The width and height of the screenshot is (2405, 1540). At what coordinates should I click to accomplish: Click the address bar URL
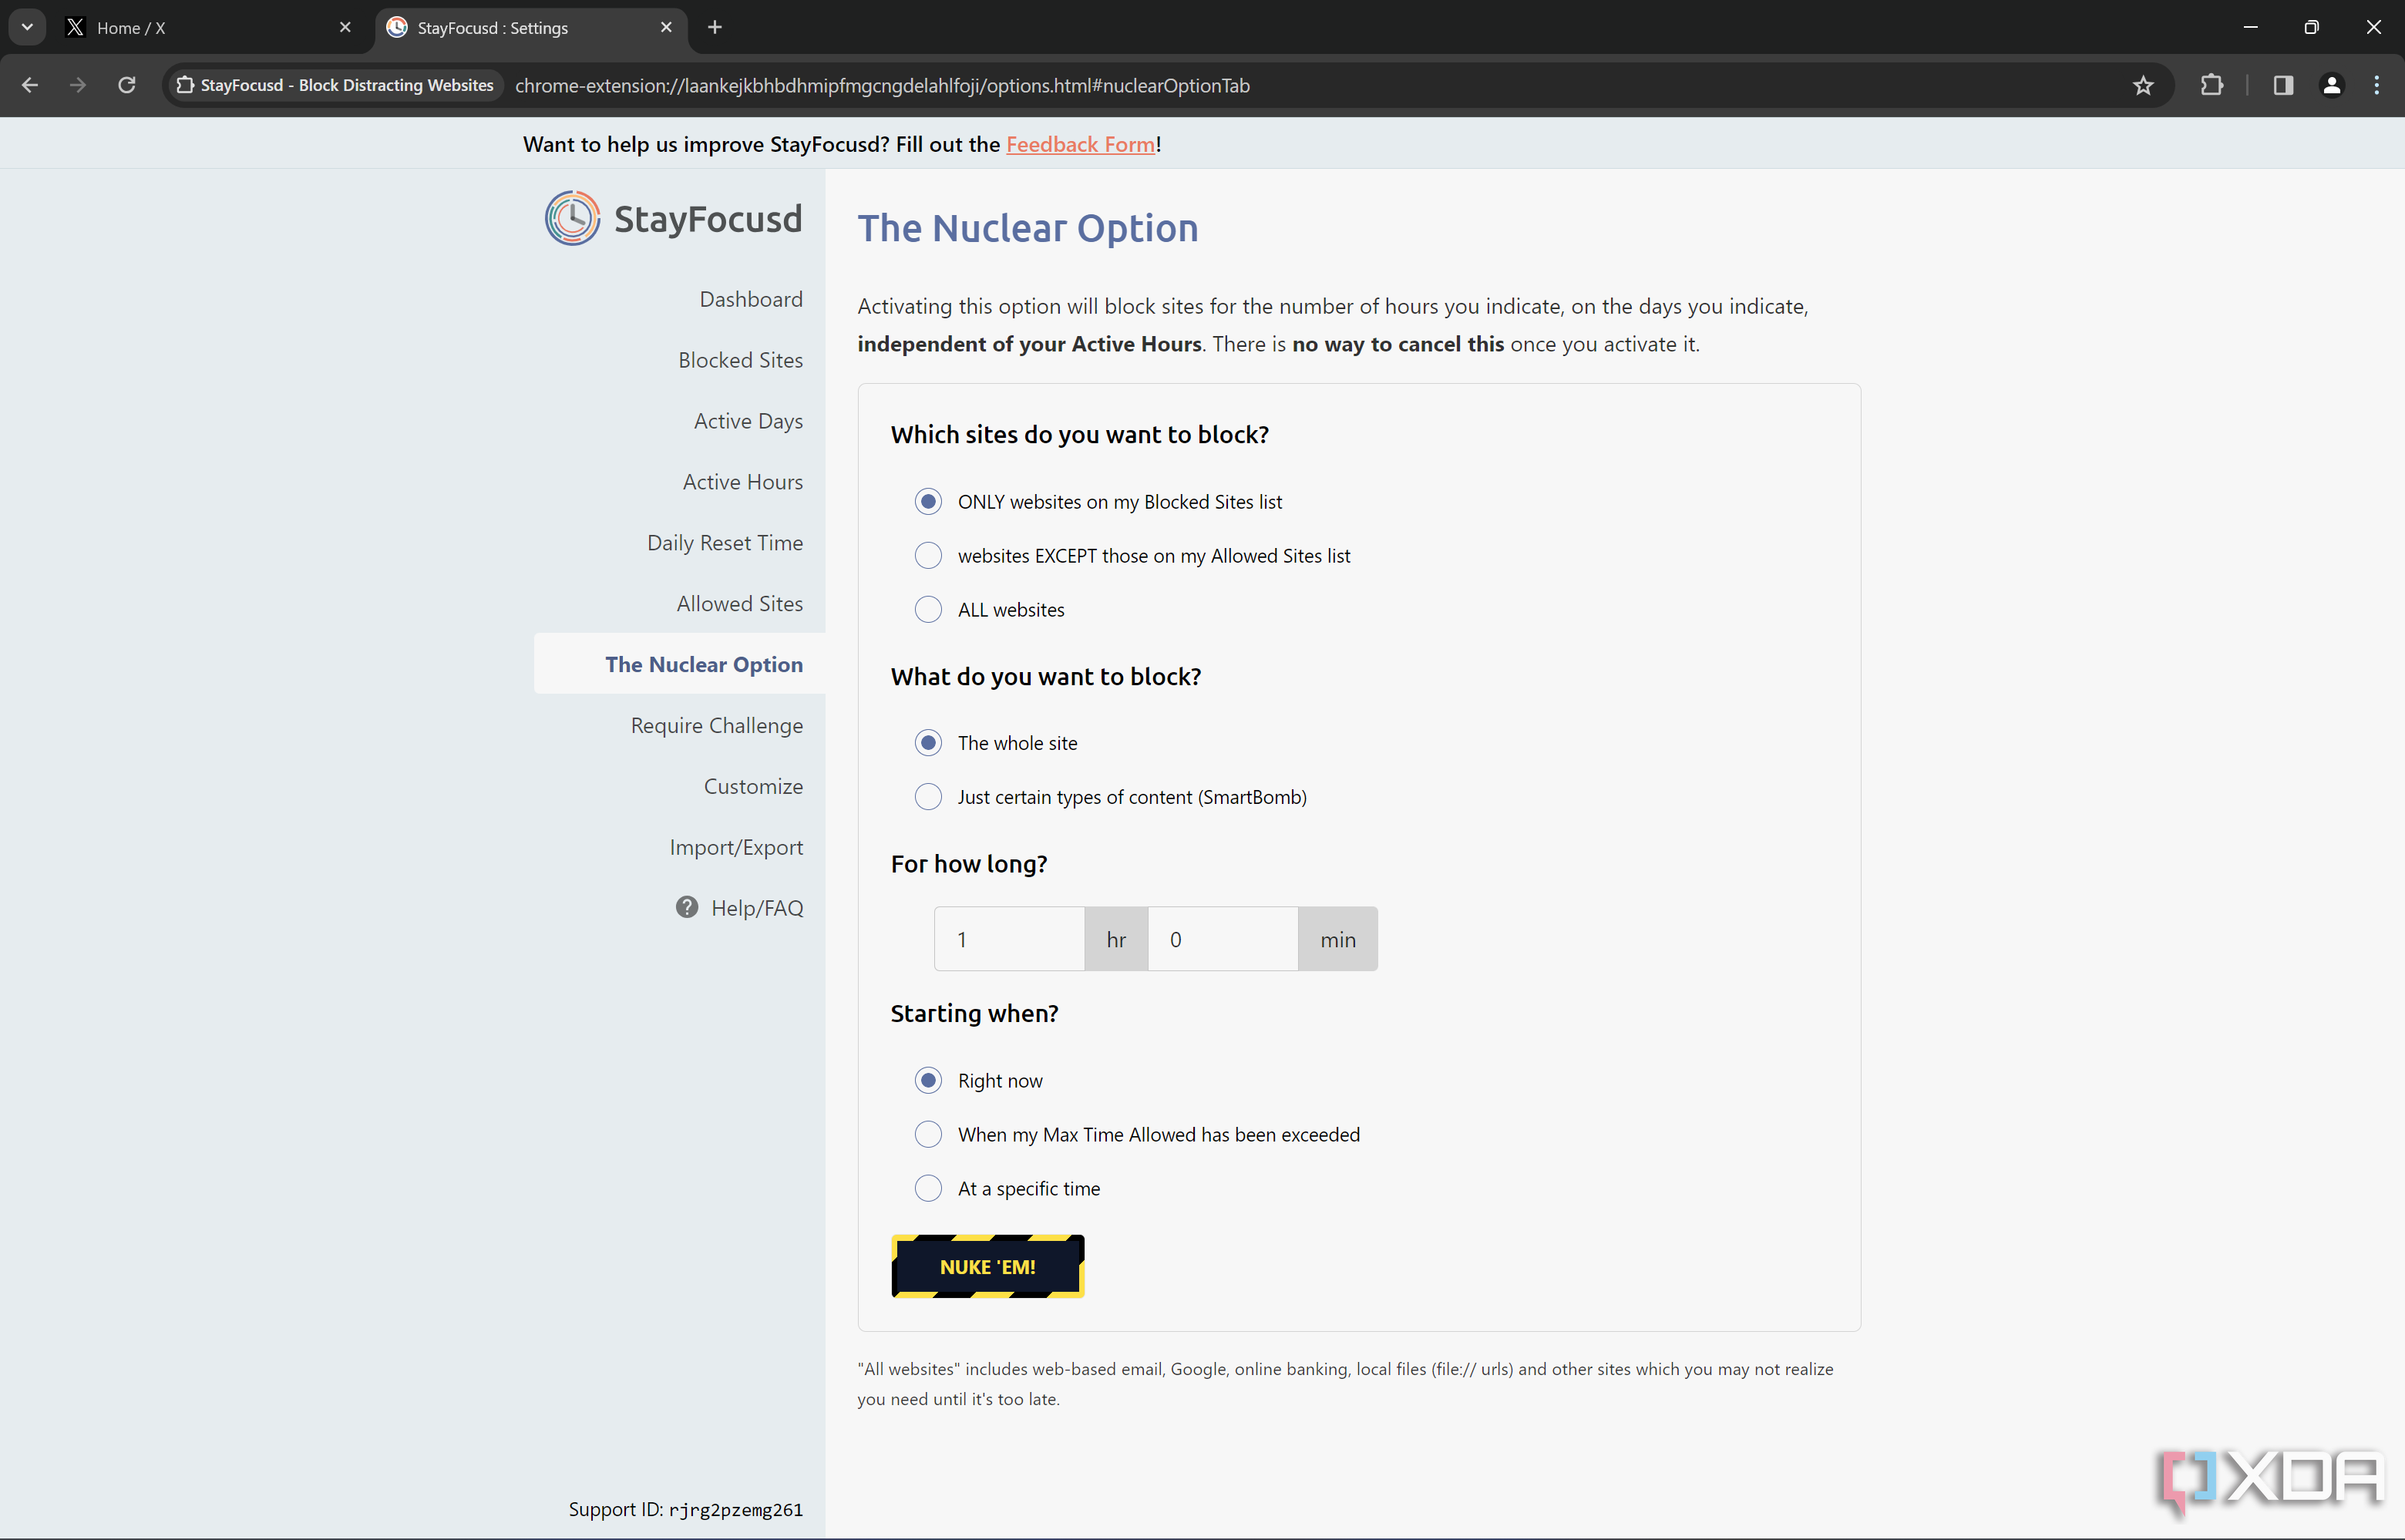click(882, 86)
